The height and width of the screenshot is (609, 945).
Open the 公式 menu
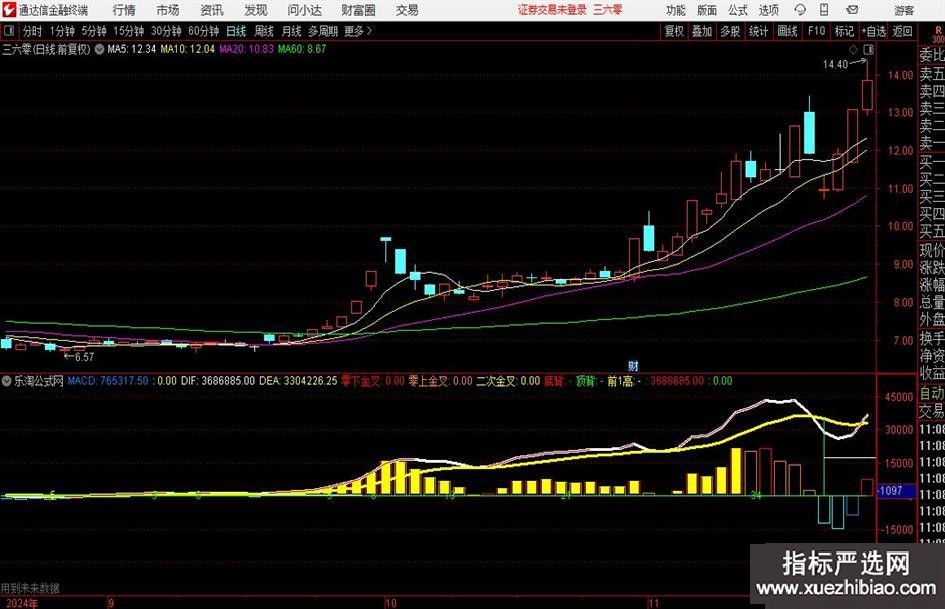(x=738, y=10)
